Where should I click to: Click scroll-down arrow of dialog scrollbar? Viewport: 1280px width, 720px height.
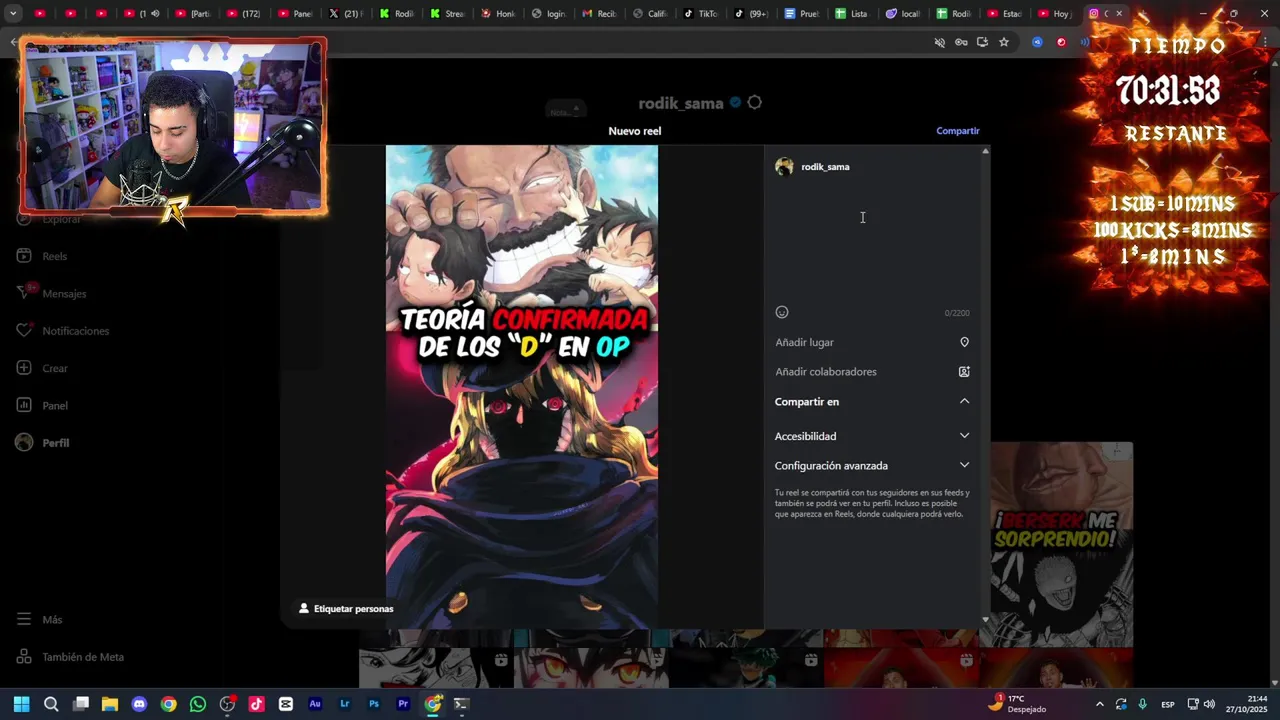click(x=985, y=621)
